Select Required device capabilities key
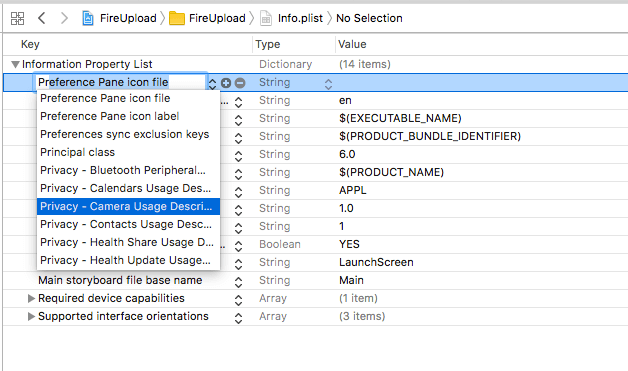 click(111, 298)
